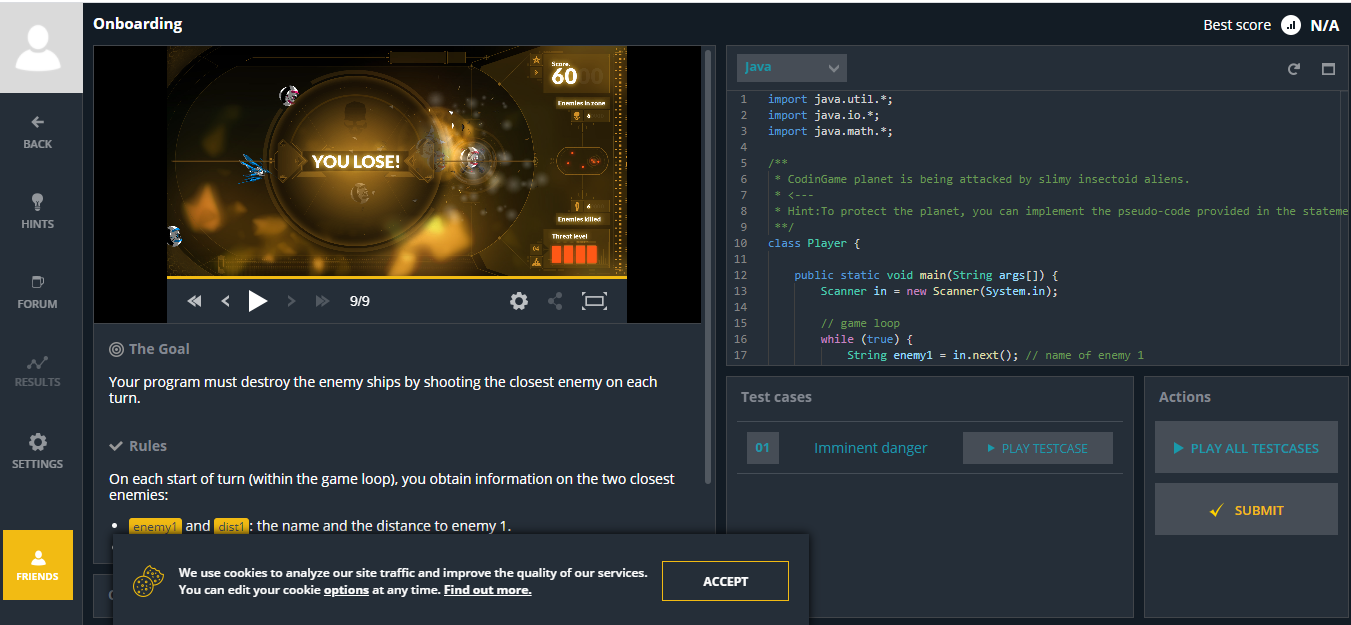The image size is (1351, 625).
Task: Go back using the BACK arrow
Action: point(38,132)
